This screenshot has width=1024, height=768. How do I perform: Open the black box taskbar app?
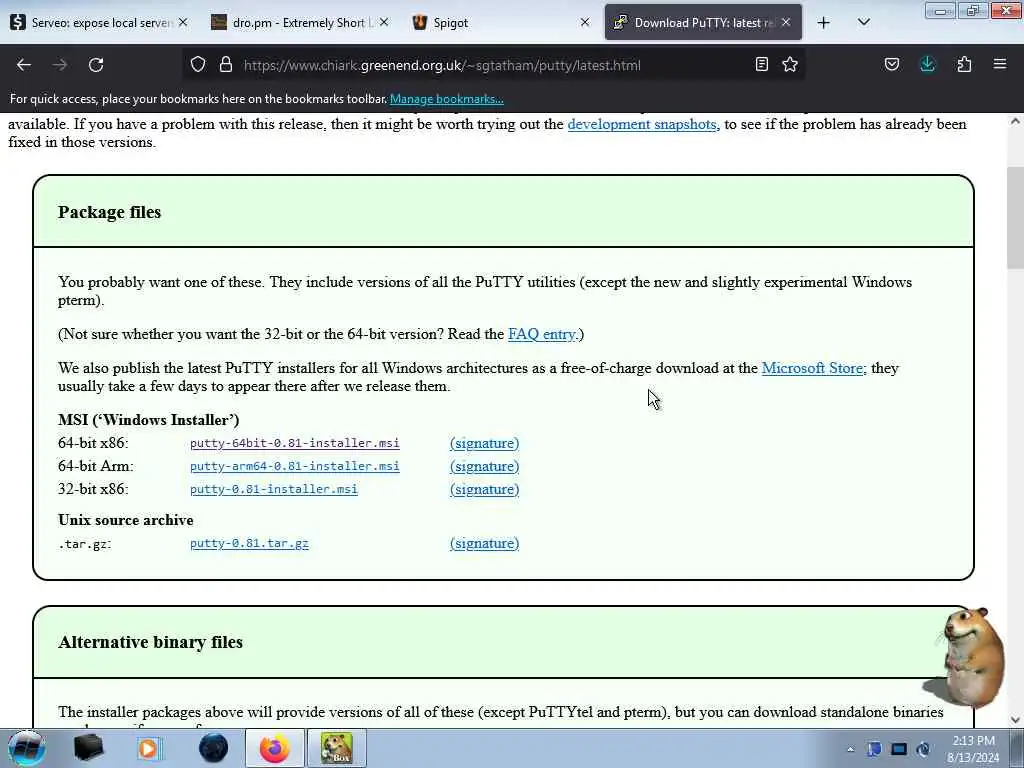pyautogui.click(x=88, y=748)
